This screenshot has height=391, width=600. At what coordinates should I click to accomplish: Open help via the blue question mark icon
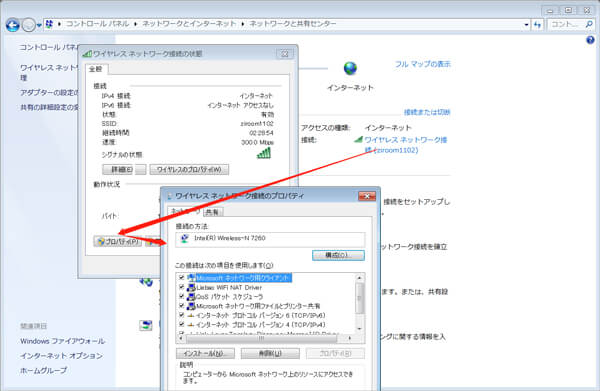pos(590,39)
